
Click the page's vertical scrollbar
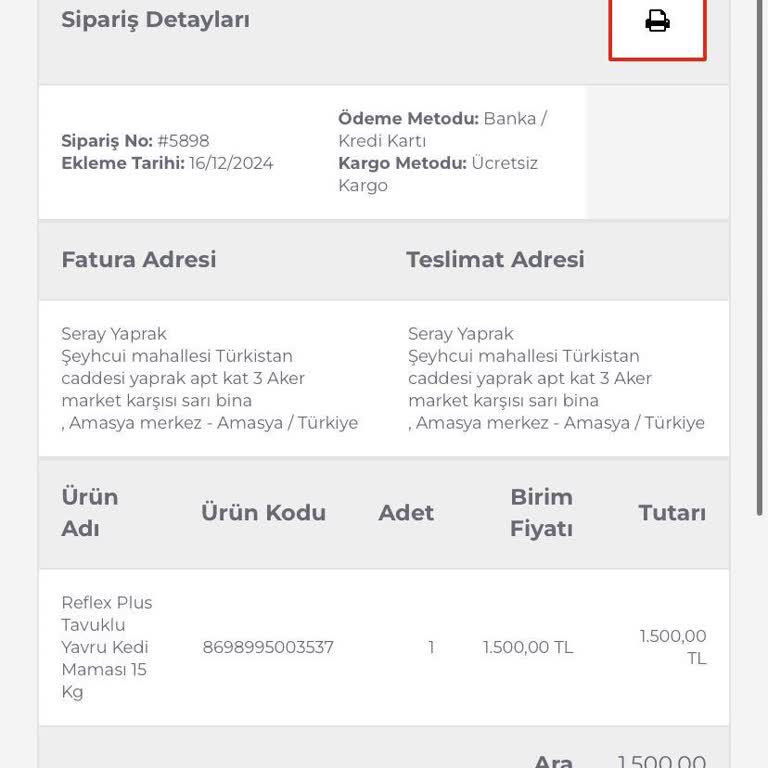click(760, 257)
